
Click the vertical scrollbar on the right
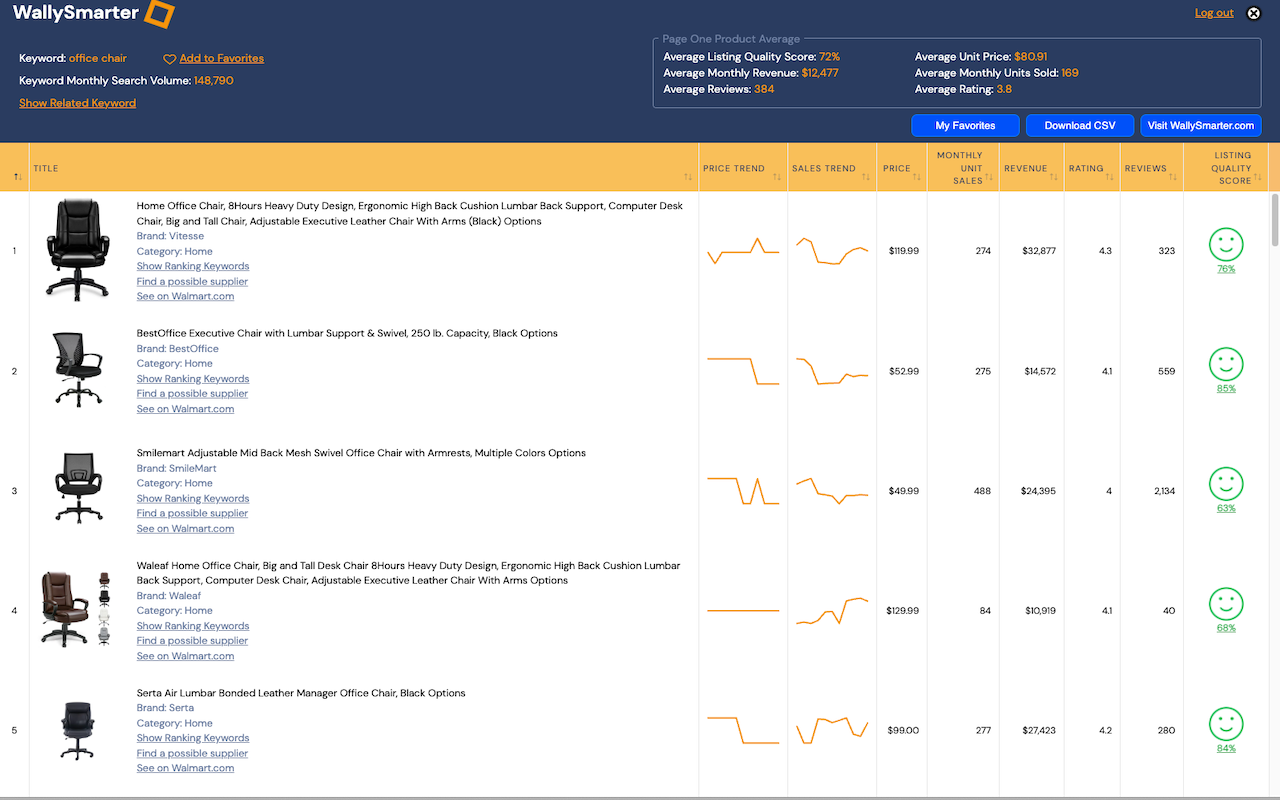pos(1274,220)
